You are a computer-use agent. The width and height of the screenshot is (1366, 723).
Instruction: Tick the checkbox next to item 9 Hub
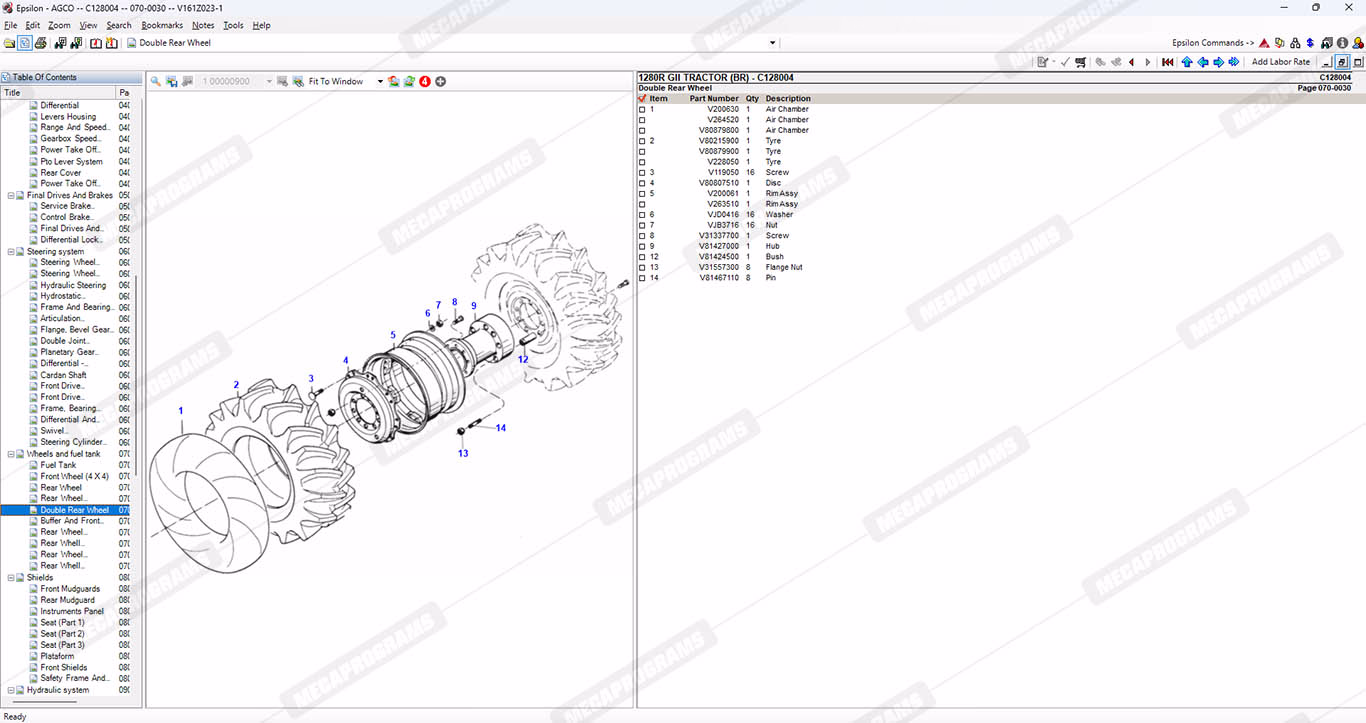tap(642, 247)
